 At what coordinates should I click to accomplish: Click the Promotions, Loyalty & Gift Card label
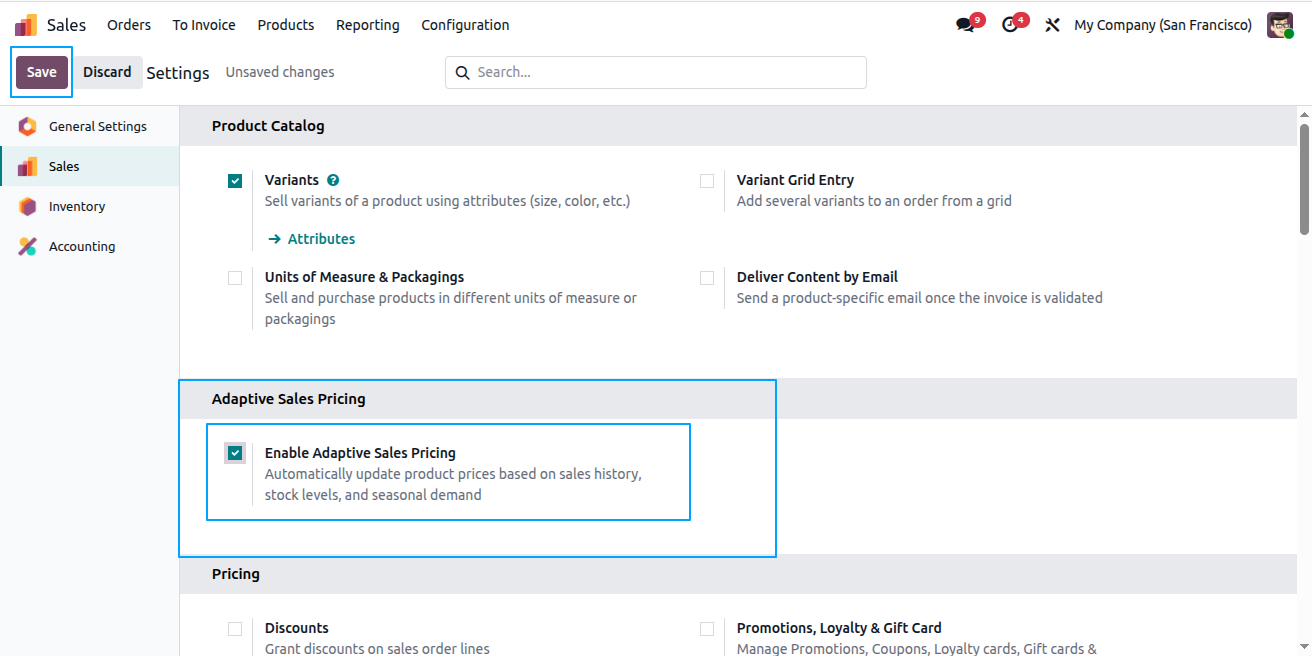pyautogui.click(x=839, y=628)
